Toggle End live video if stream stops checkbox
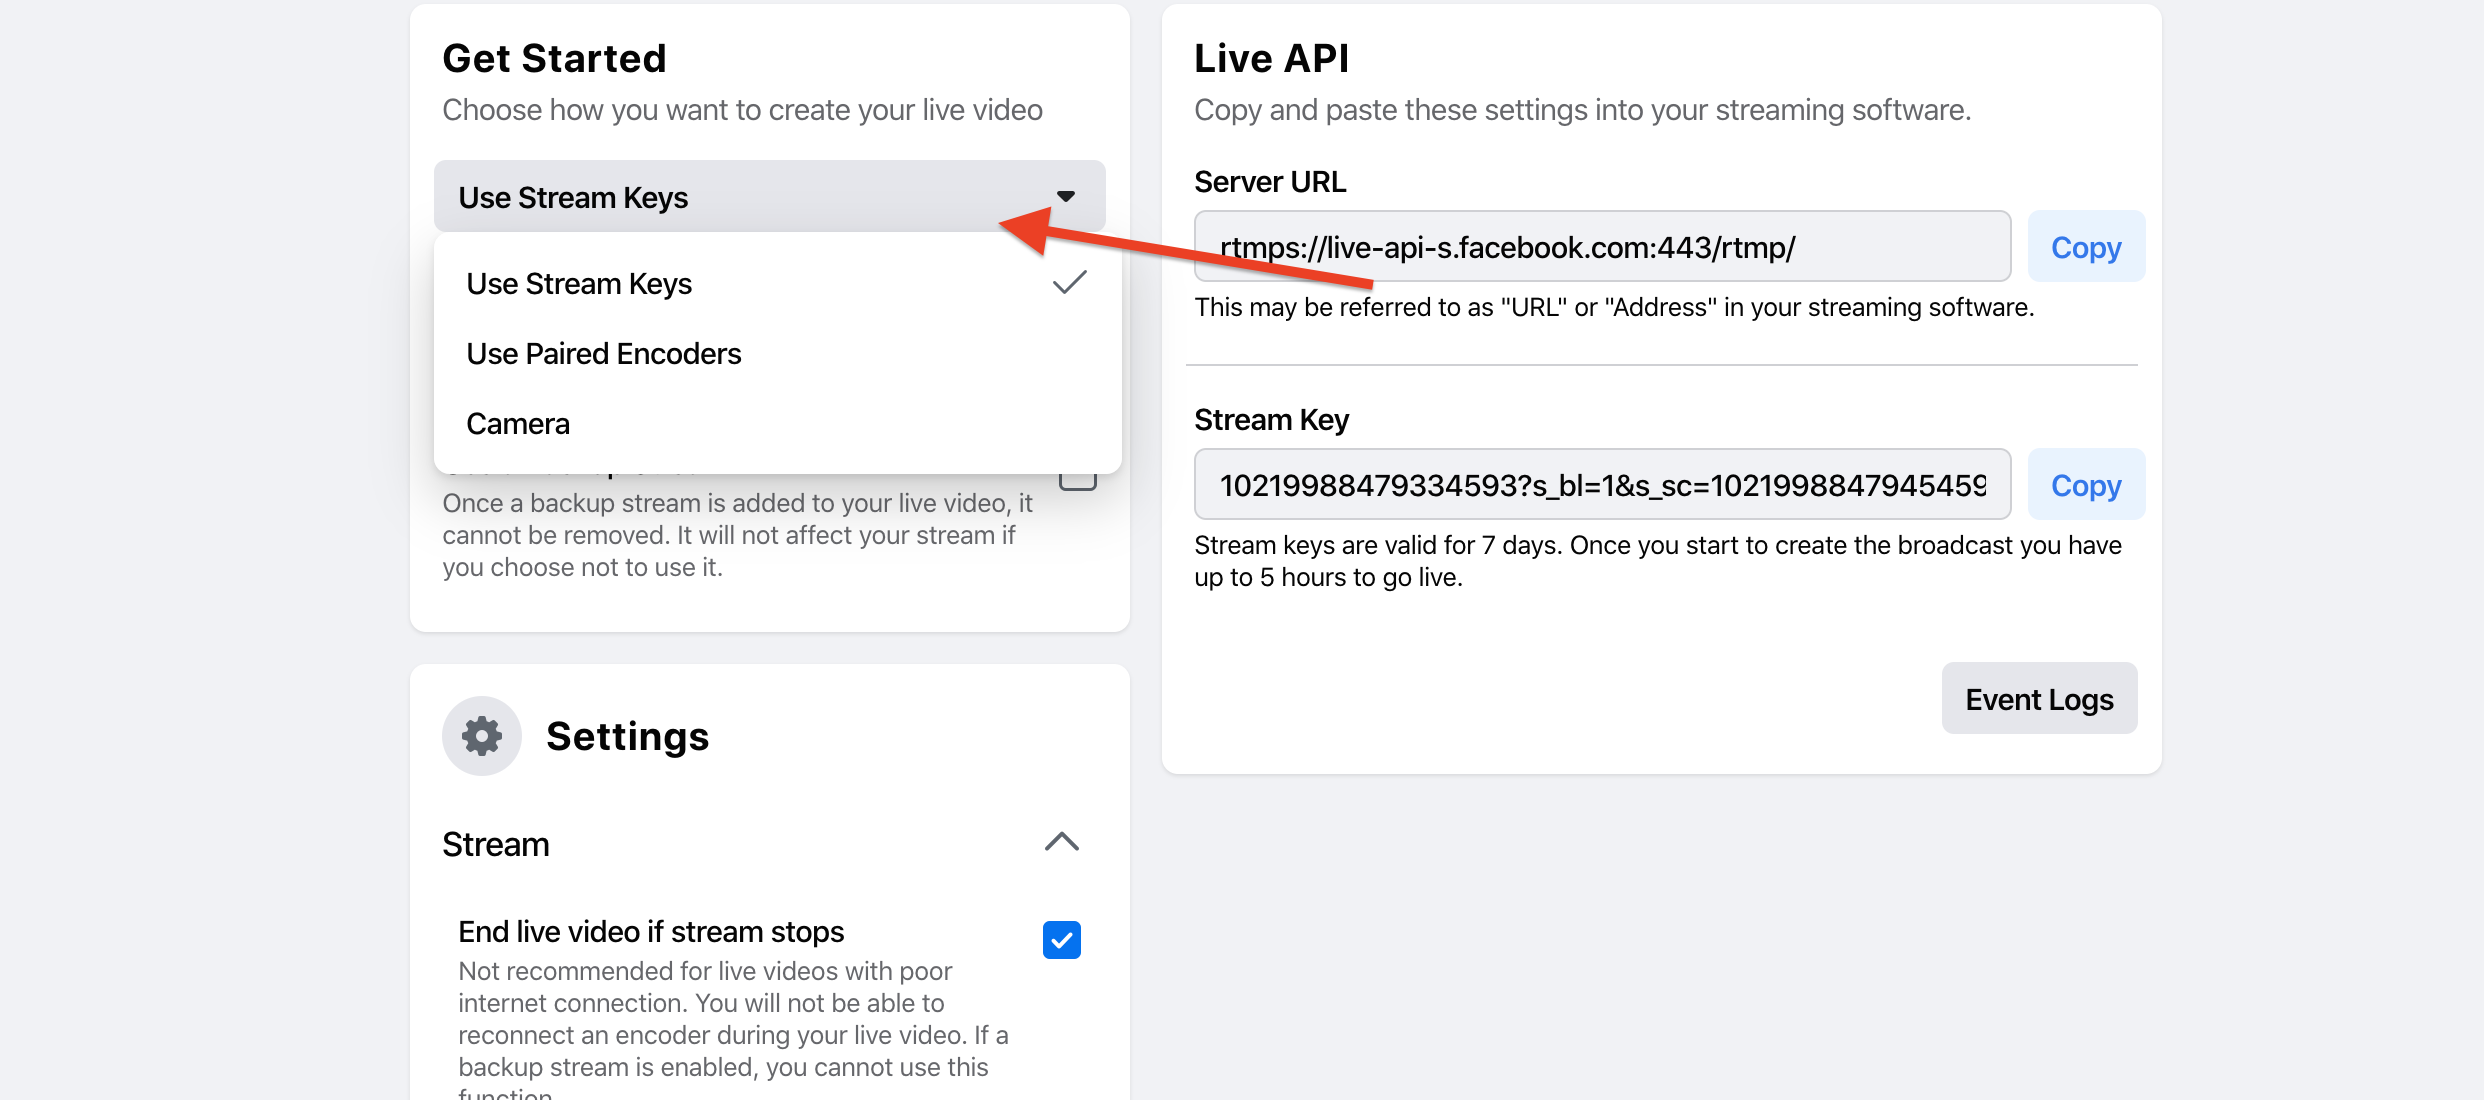The image size is (2484, 1100). click(x=1061, y=940)
